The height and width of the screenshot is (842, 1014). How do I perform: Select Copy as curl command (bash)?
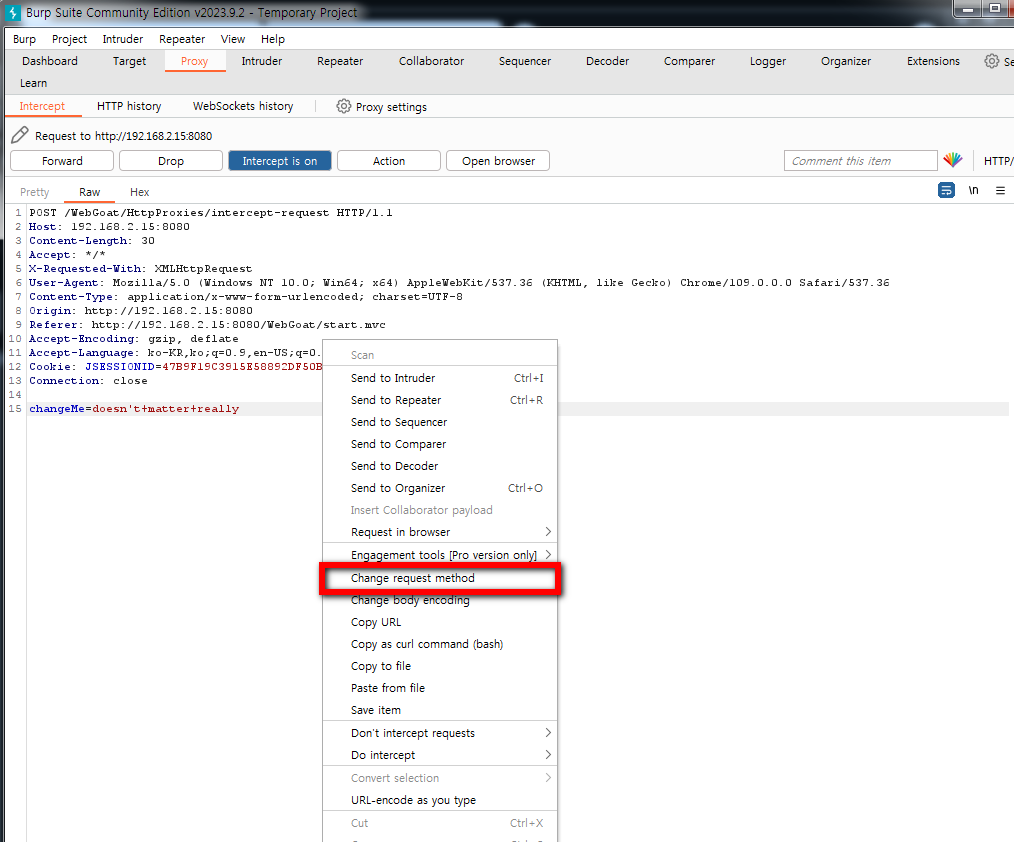(440, 644)
